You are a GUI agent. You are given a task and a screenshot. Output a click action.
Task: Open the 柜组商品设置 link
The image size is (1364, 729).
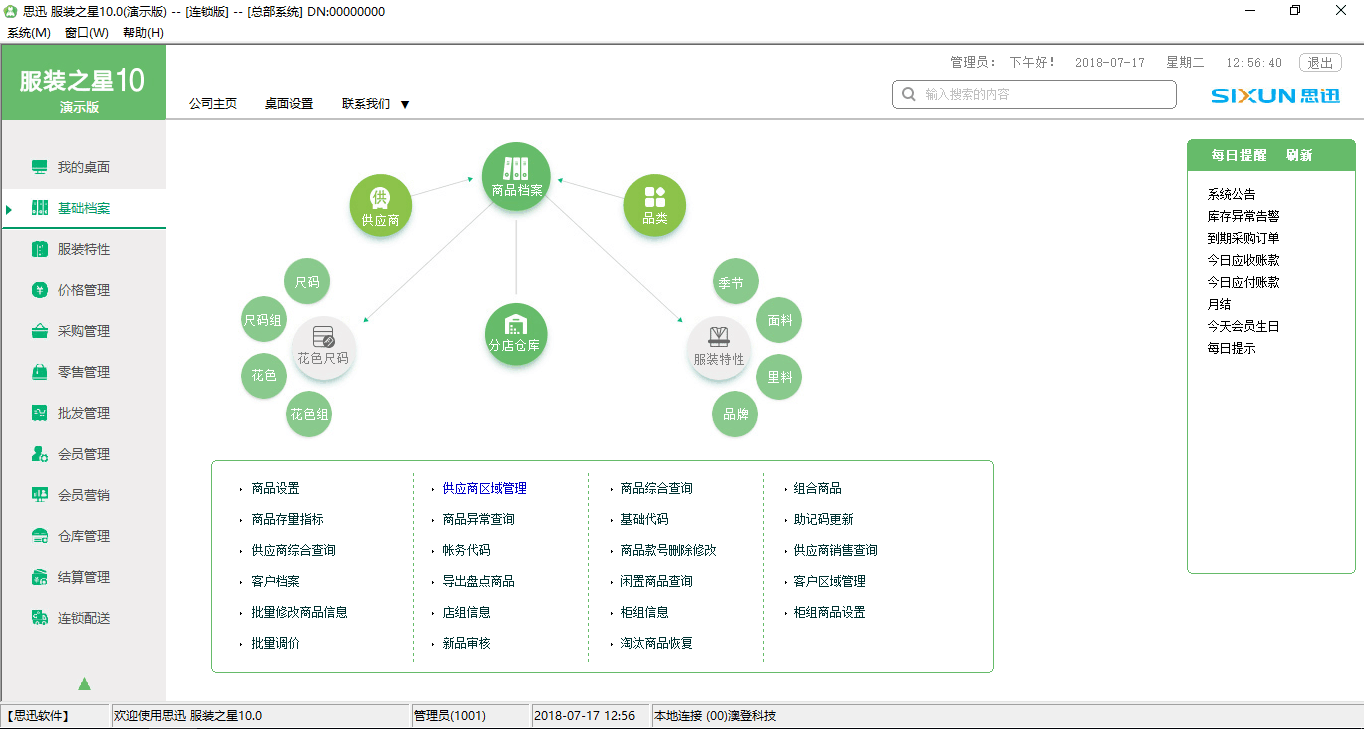click(x=830, y=612)
